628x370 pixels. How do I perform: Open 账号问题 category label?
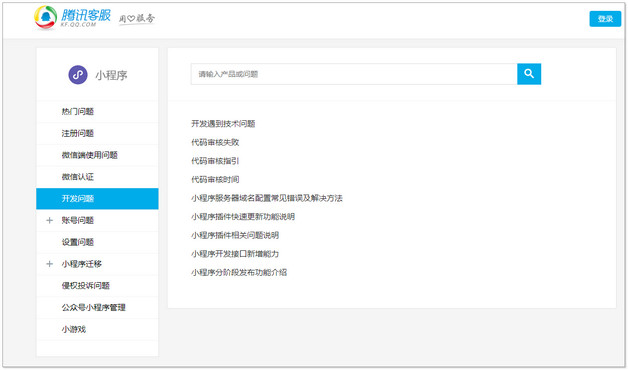[x=78, y=220]
